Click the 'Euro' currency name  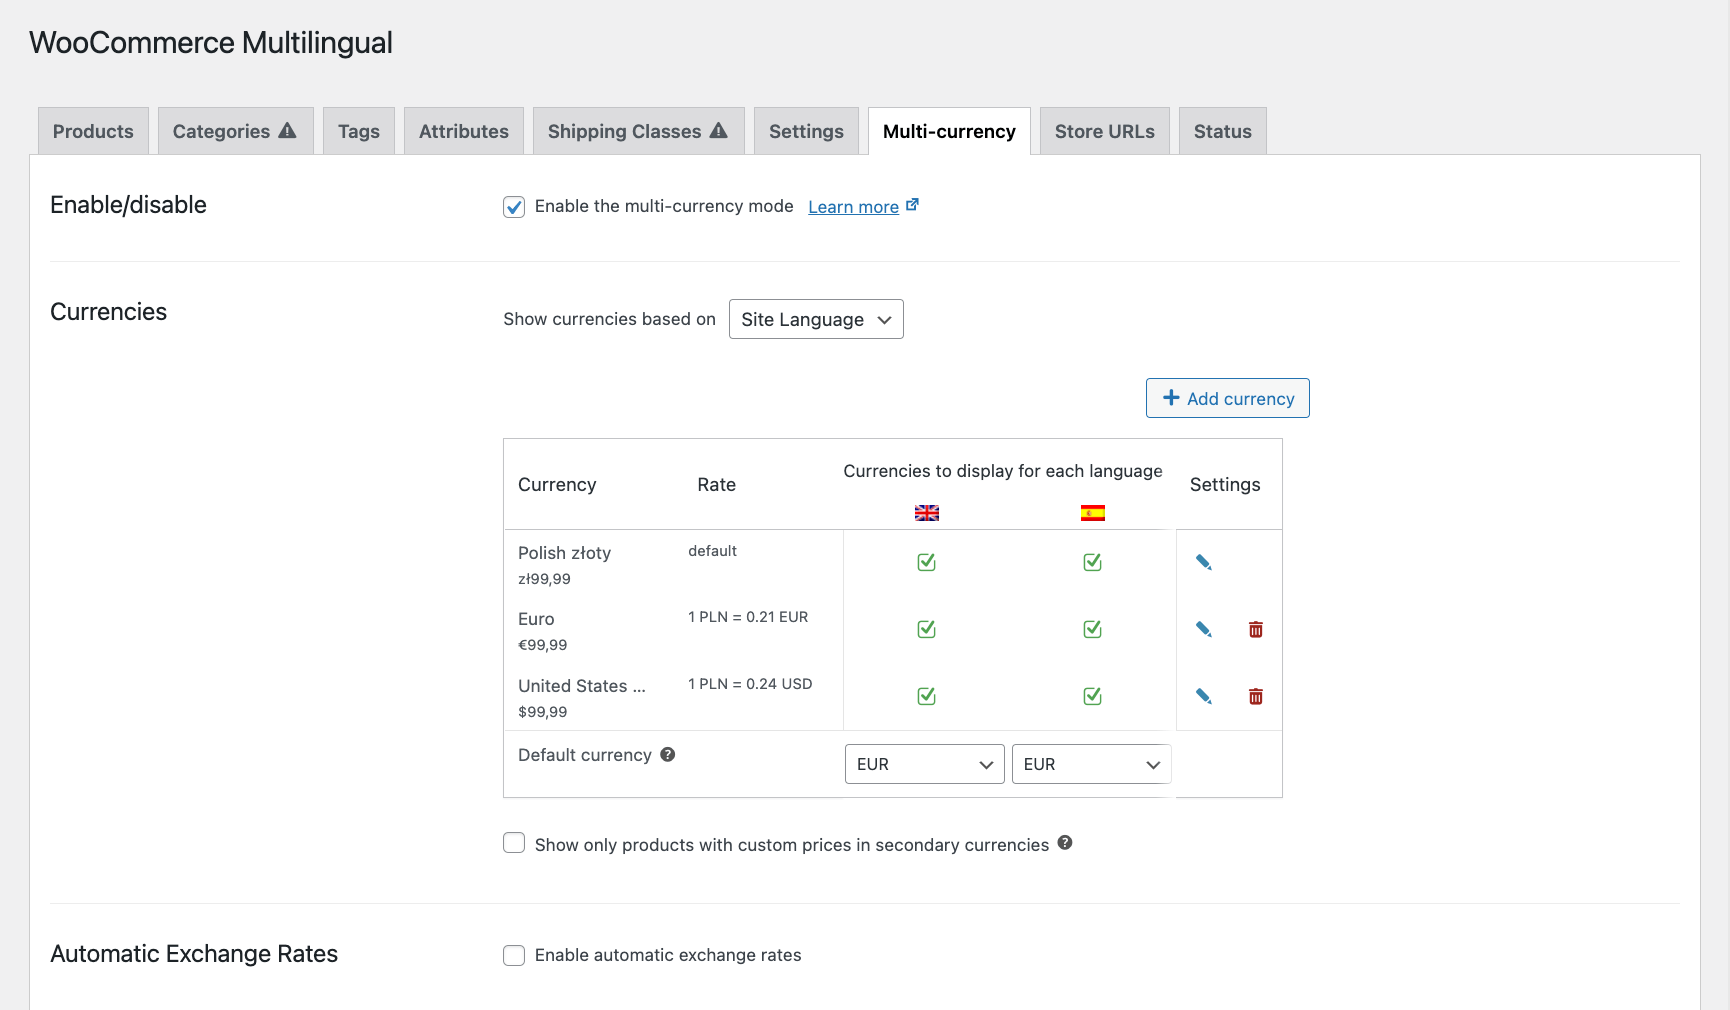click(536, 619)
